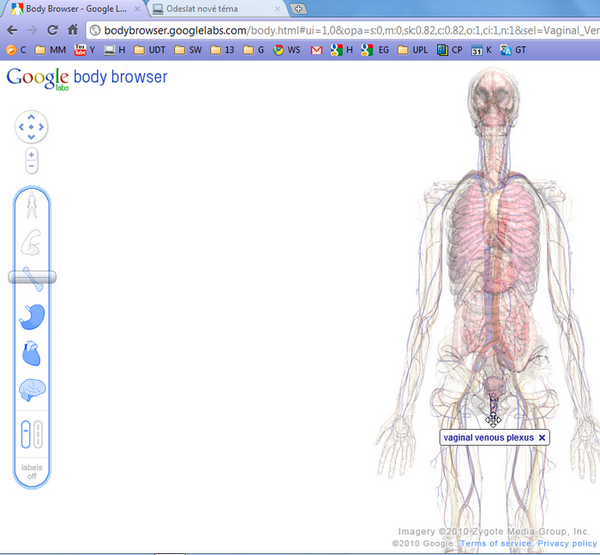
Task: Toggle the labels off switch
Action: (32, 470)
